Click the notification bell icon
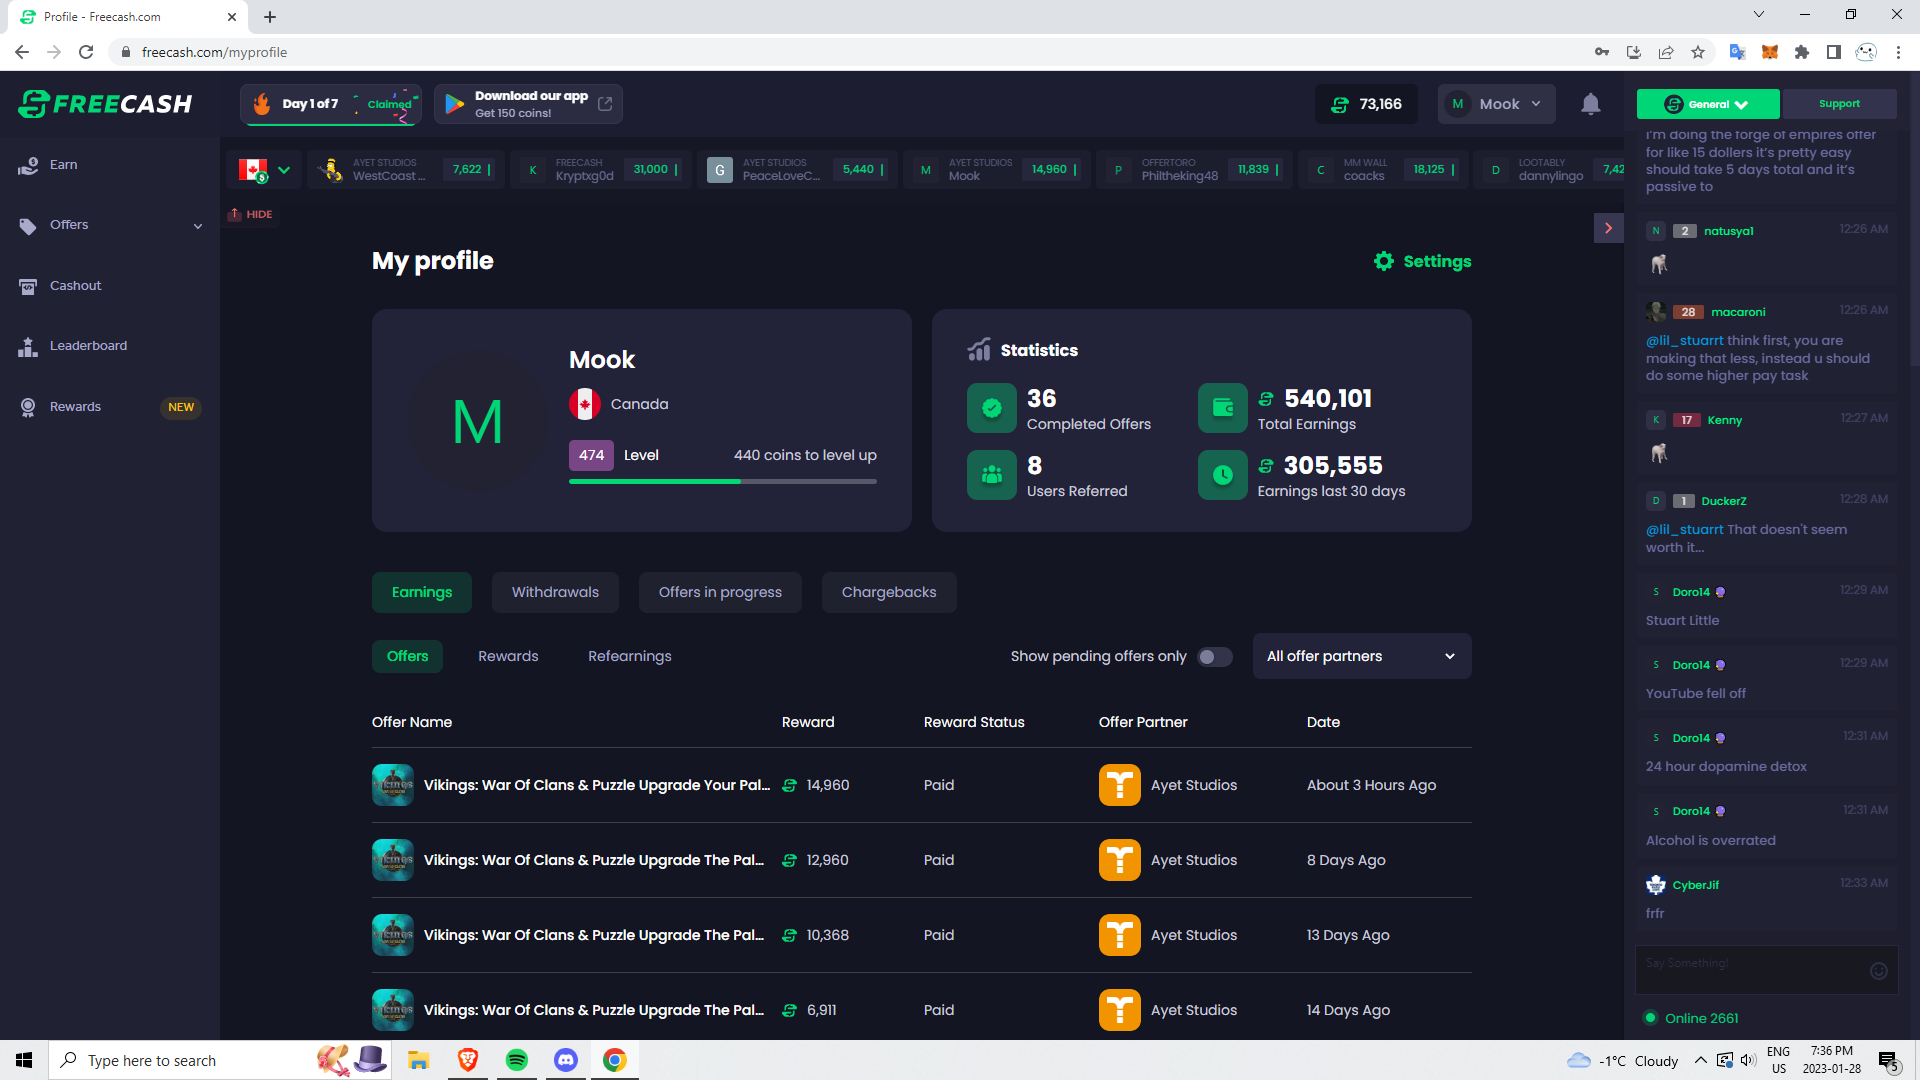 pos(1590,104)
